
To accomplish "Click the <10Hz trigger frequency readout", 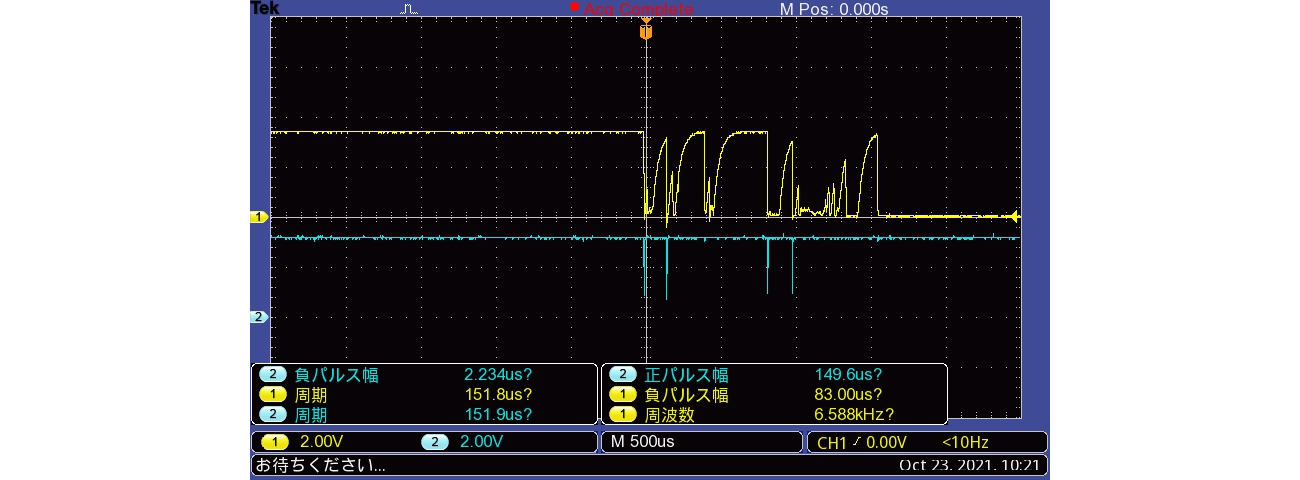I will tap(966, 442).
